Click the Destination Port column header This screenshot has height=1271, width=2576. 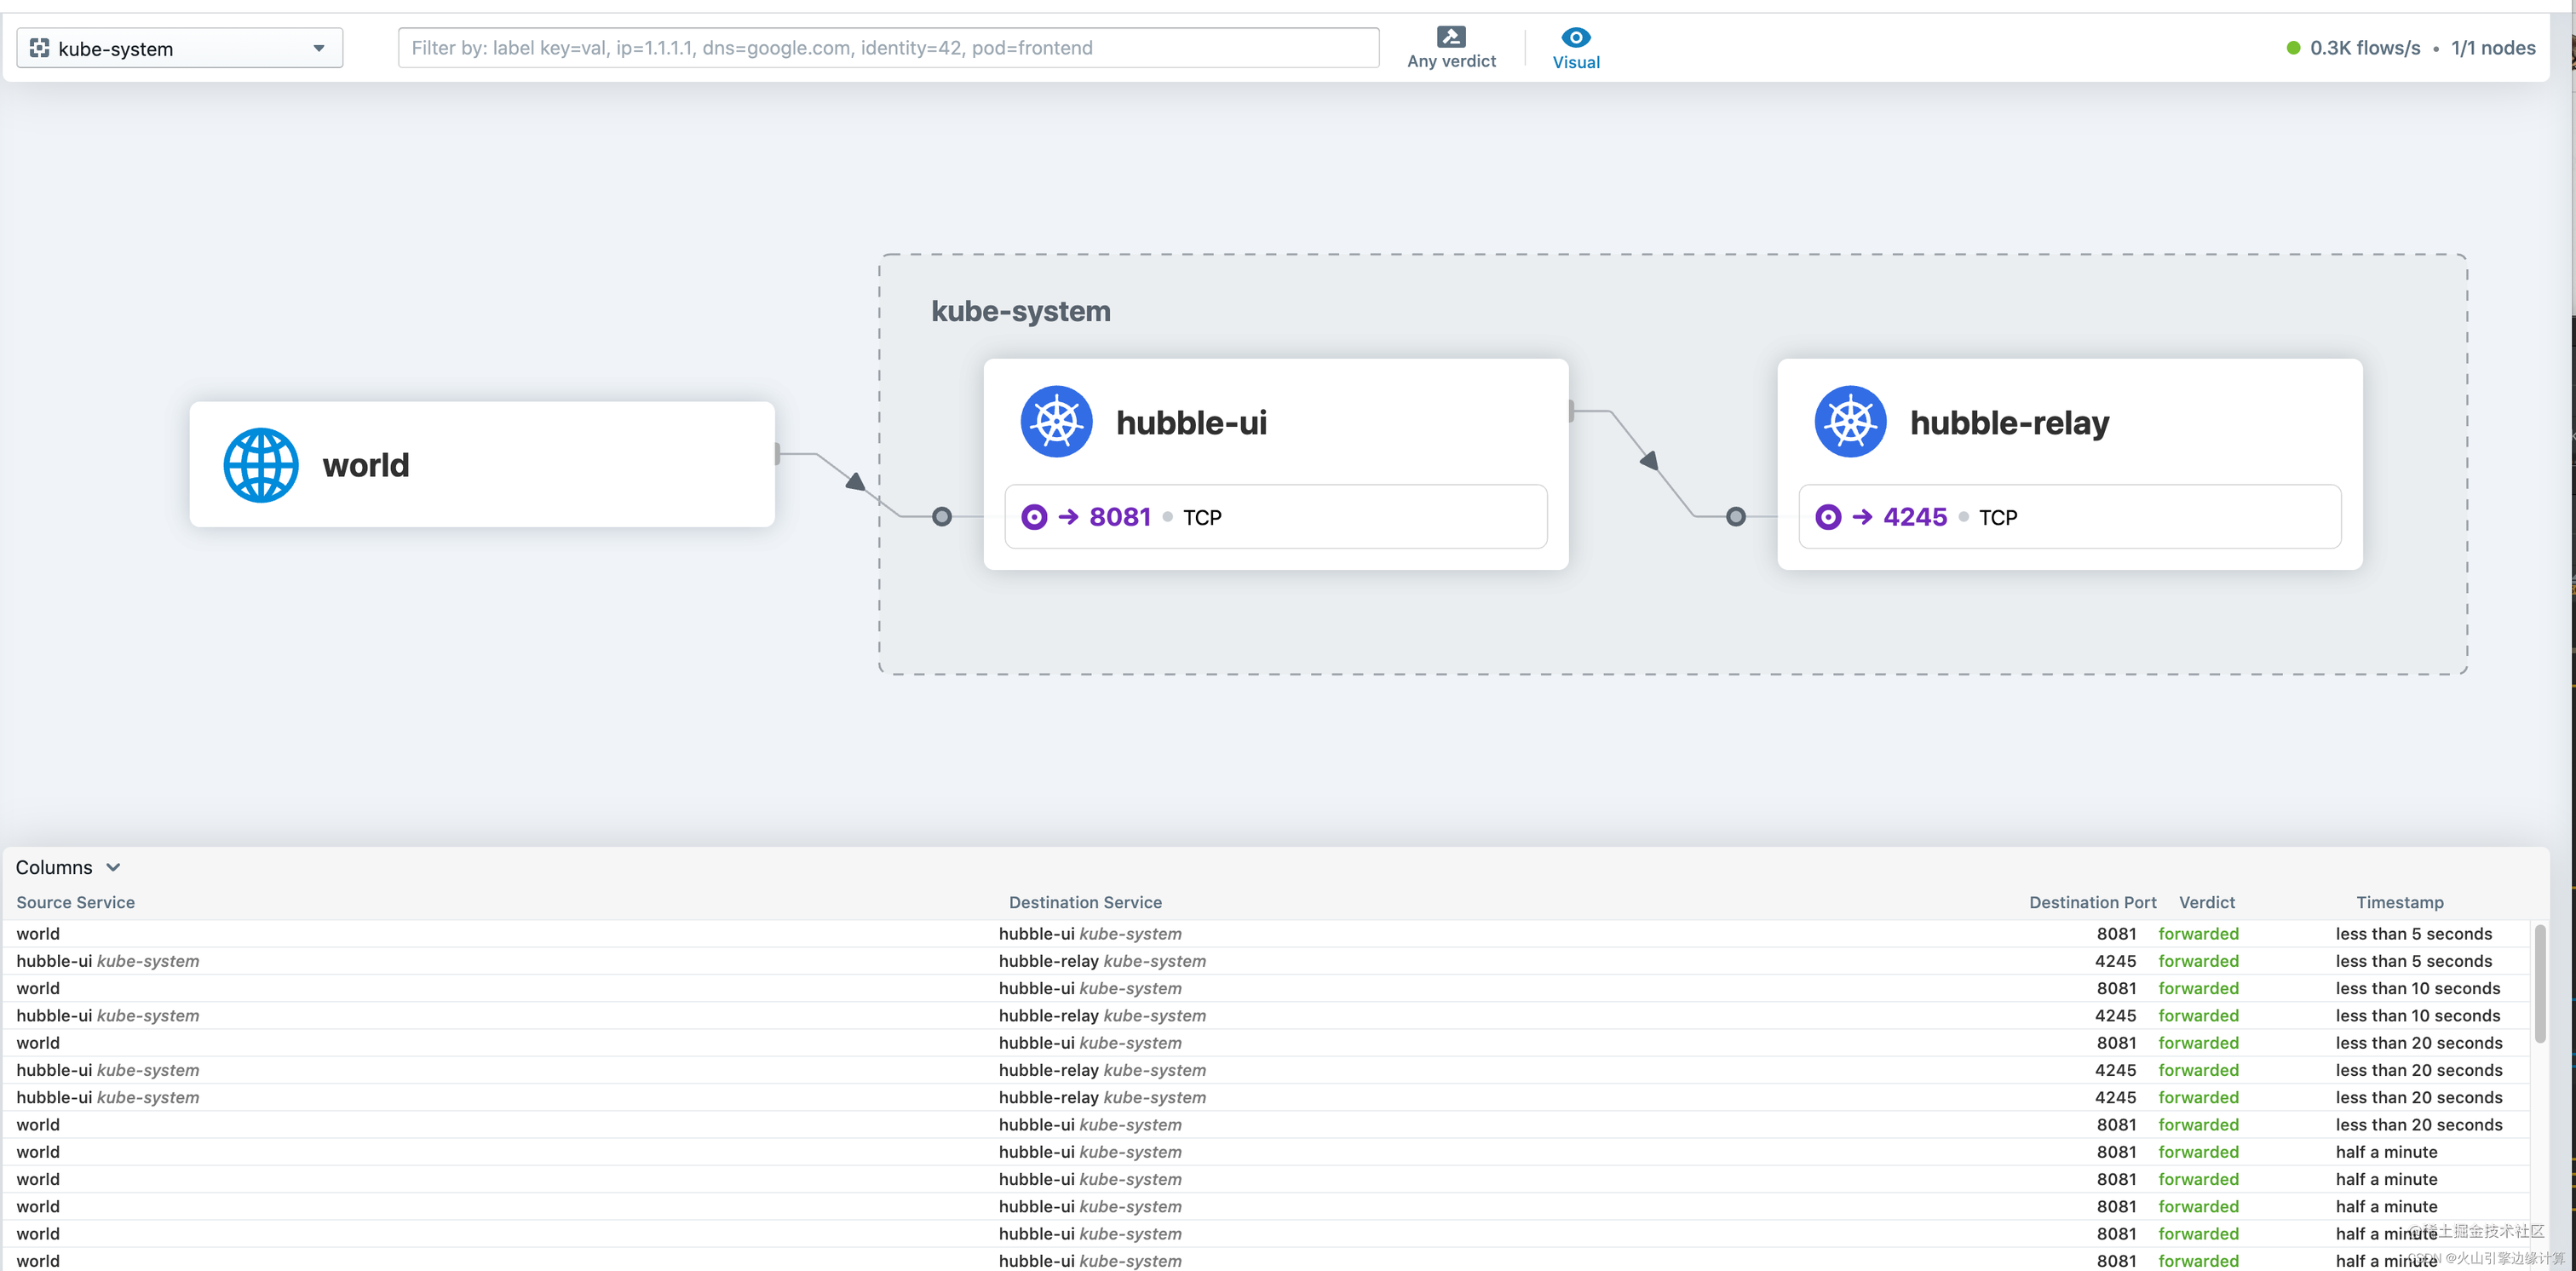click(x=2092, y=902)
